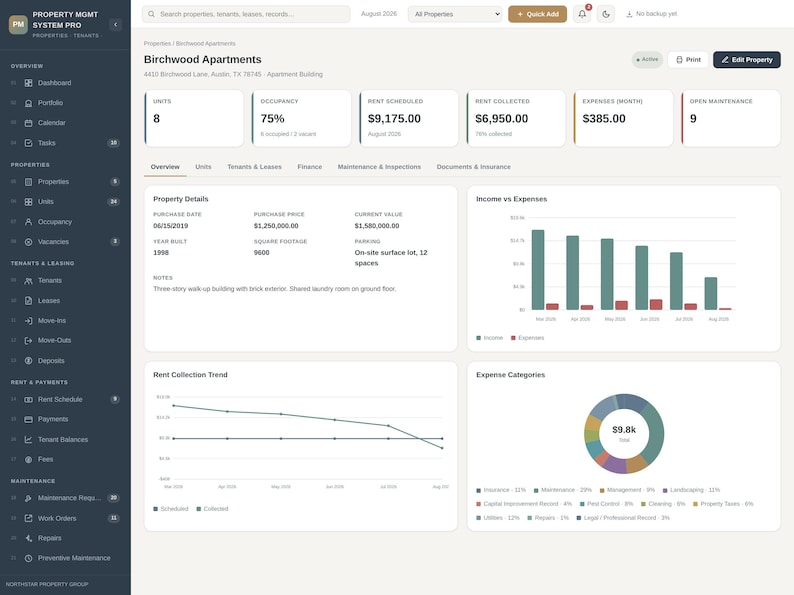Viewport: 794px width, 595px height.
Task: Toggle Insurance category in donut legend
Action: 501,490
